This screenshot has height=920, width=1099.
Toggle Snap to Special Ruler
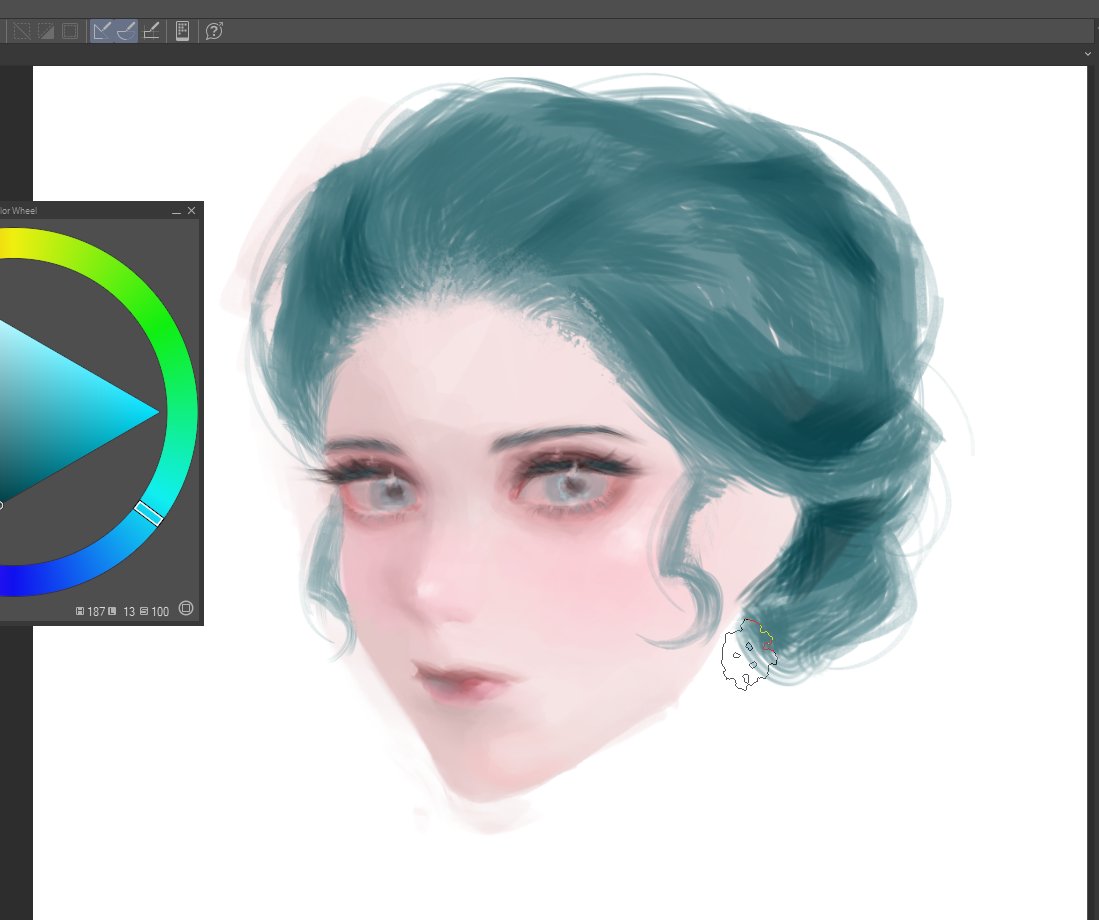pos(126,31)
